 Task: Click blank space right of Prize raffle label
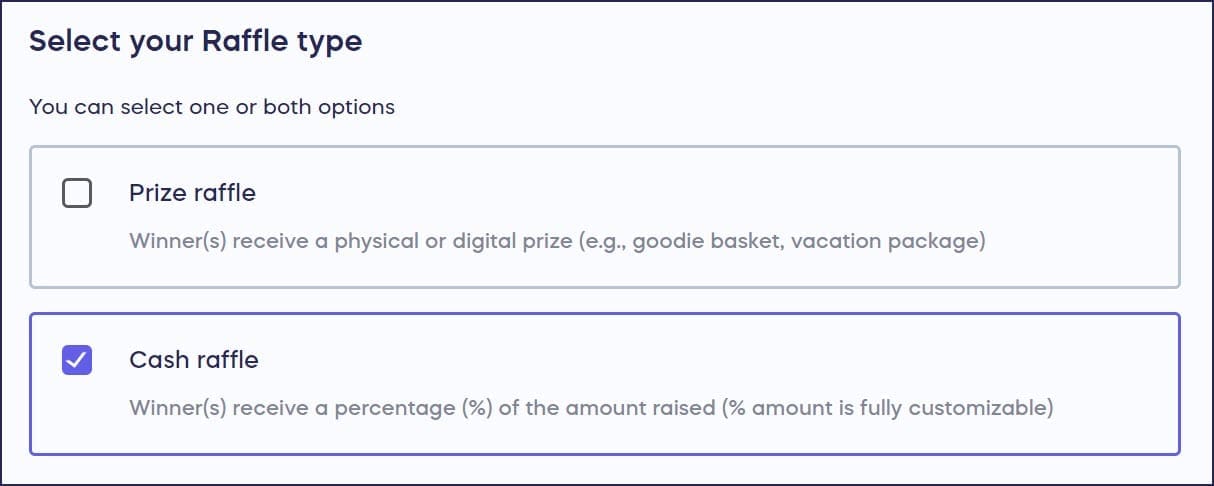coord(700,193)
